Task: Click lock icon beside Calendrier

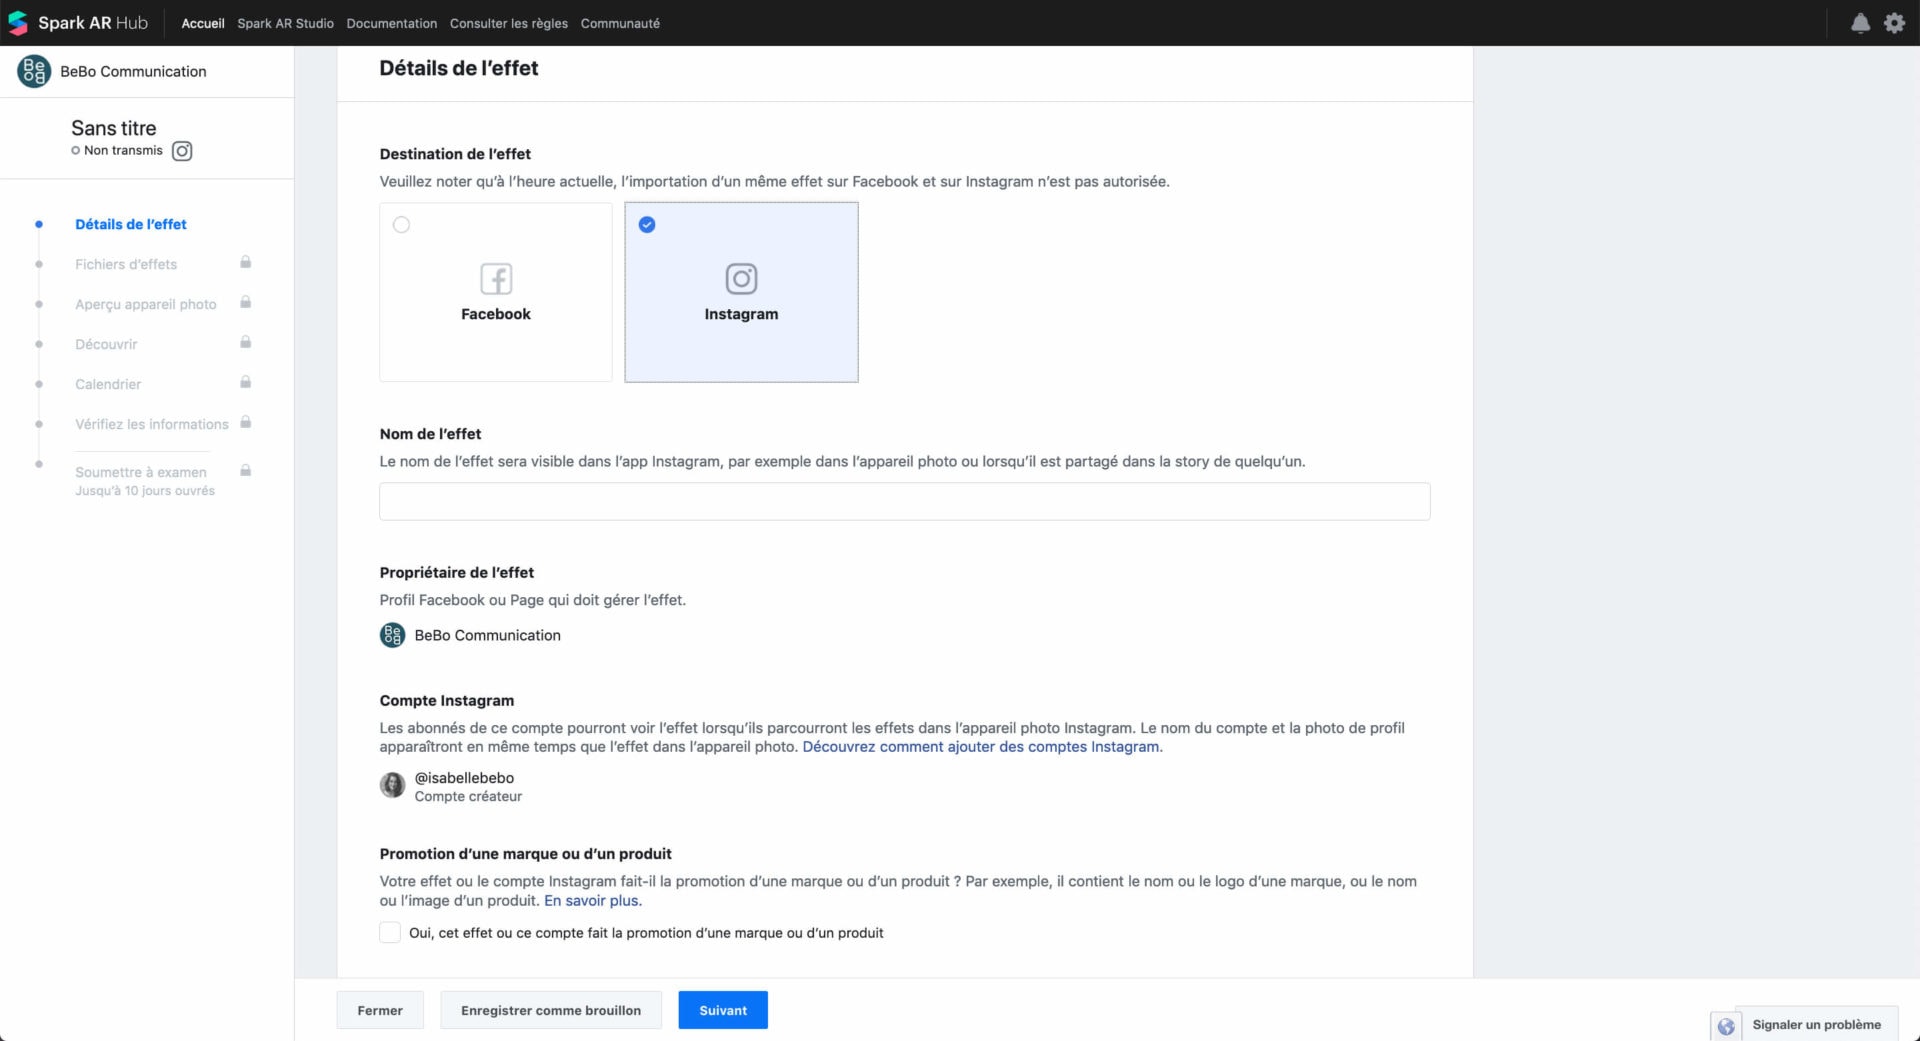Action: click(245, 382)
